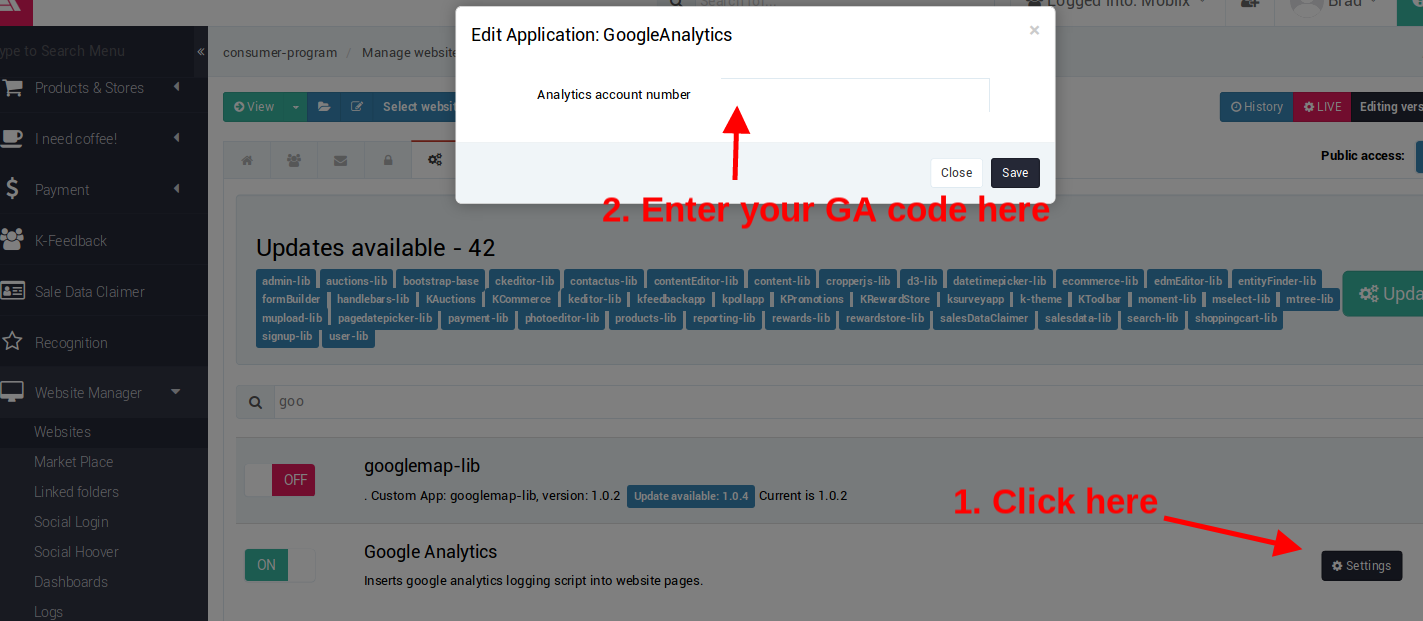Collapse the Website Manager submenu arrow
The image size is (1423, 621).
coord(176,392)
